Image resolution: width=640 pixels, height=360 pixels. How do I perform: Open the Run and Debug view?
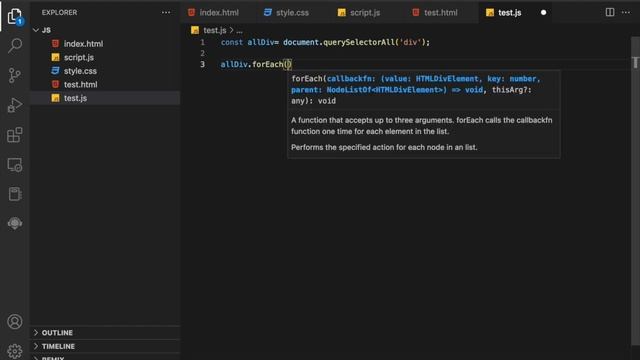15,105
